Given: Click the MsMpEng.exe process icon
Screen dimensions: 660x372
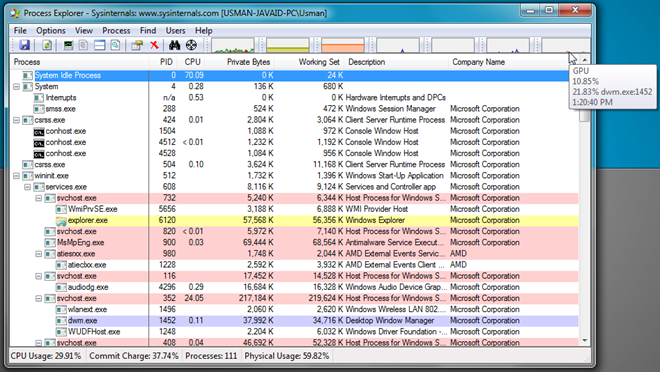Looking at the screenshot, I should coord(50,243).
